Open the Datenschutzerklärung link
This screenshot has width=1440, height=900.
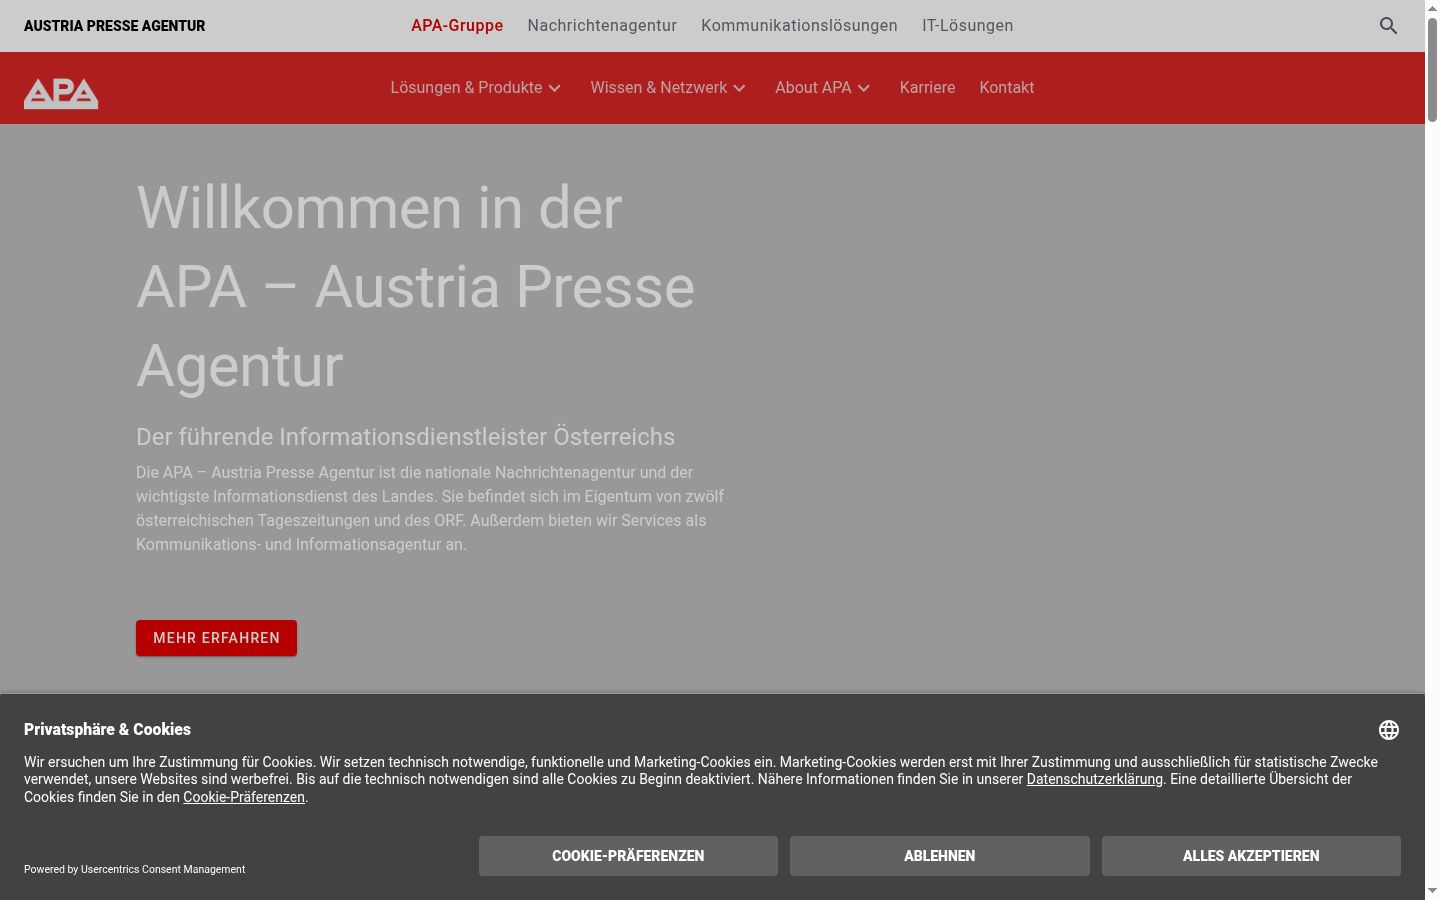tap(1094, 779)
